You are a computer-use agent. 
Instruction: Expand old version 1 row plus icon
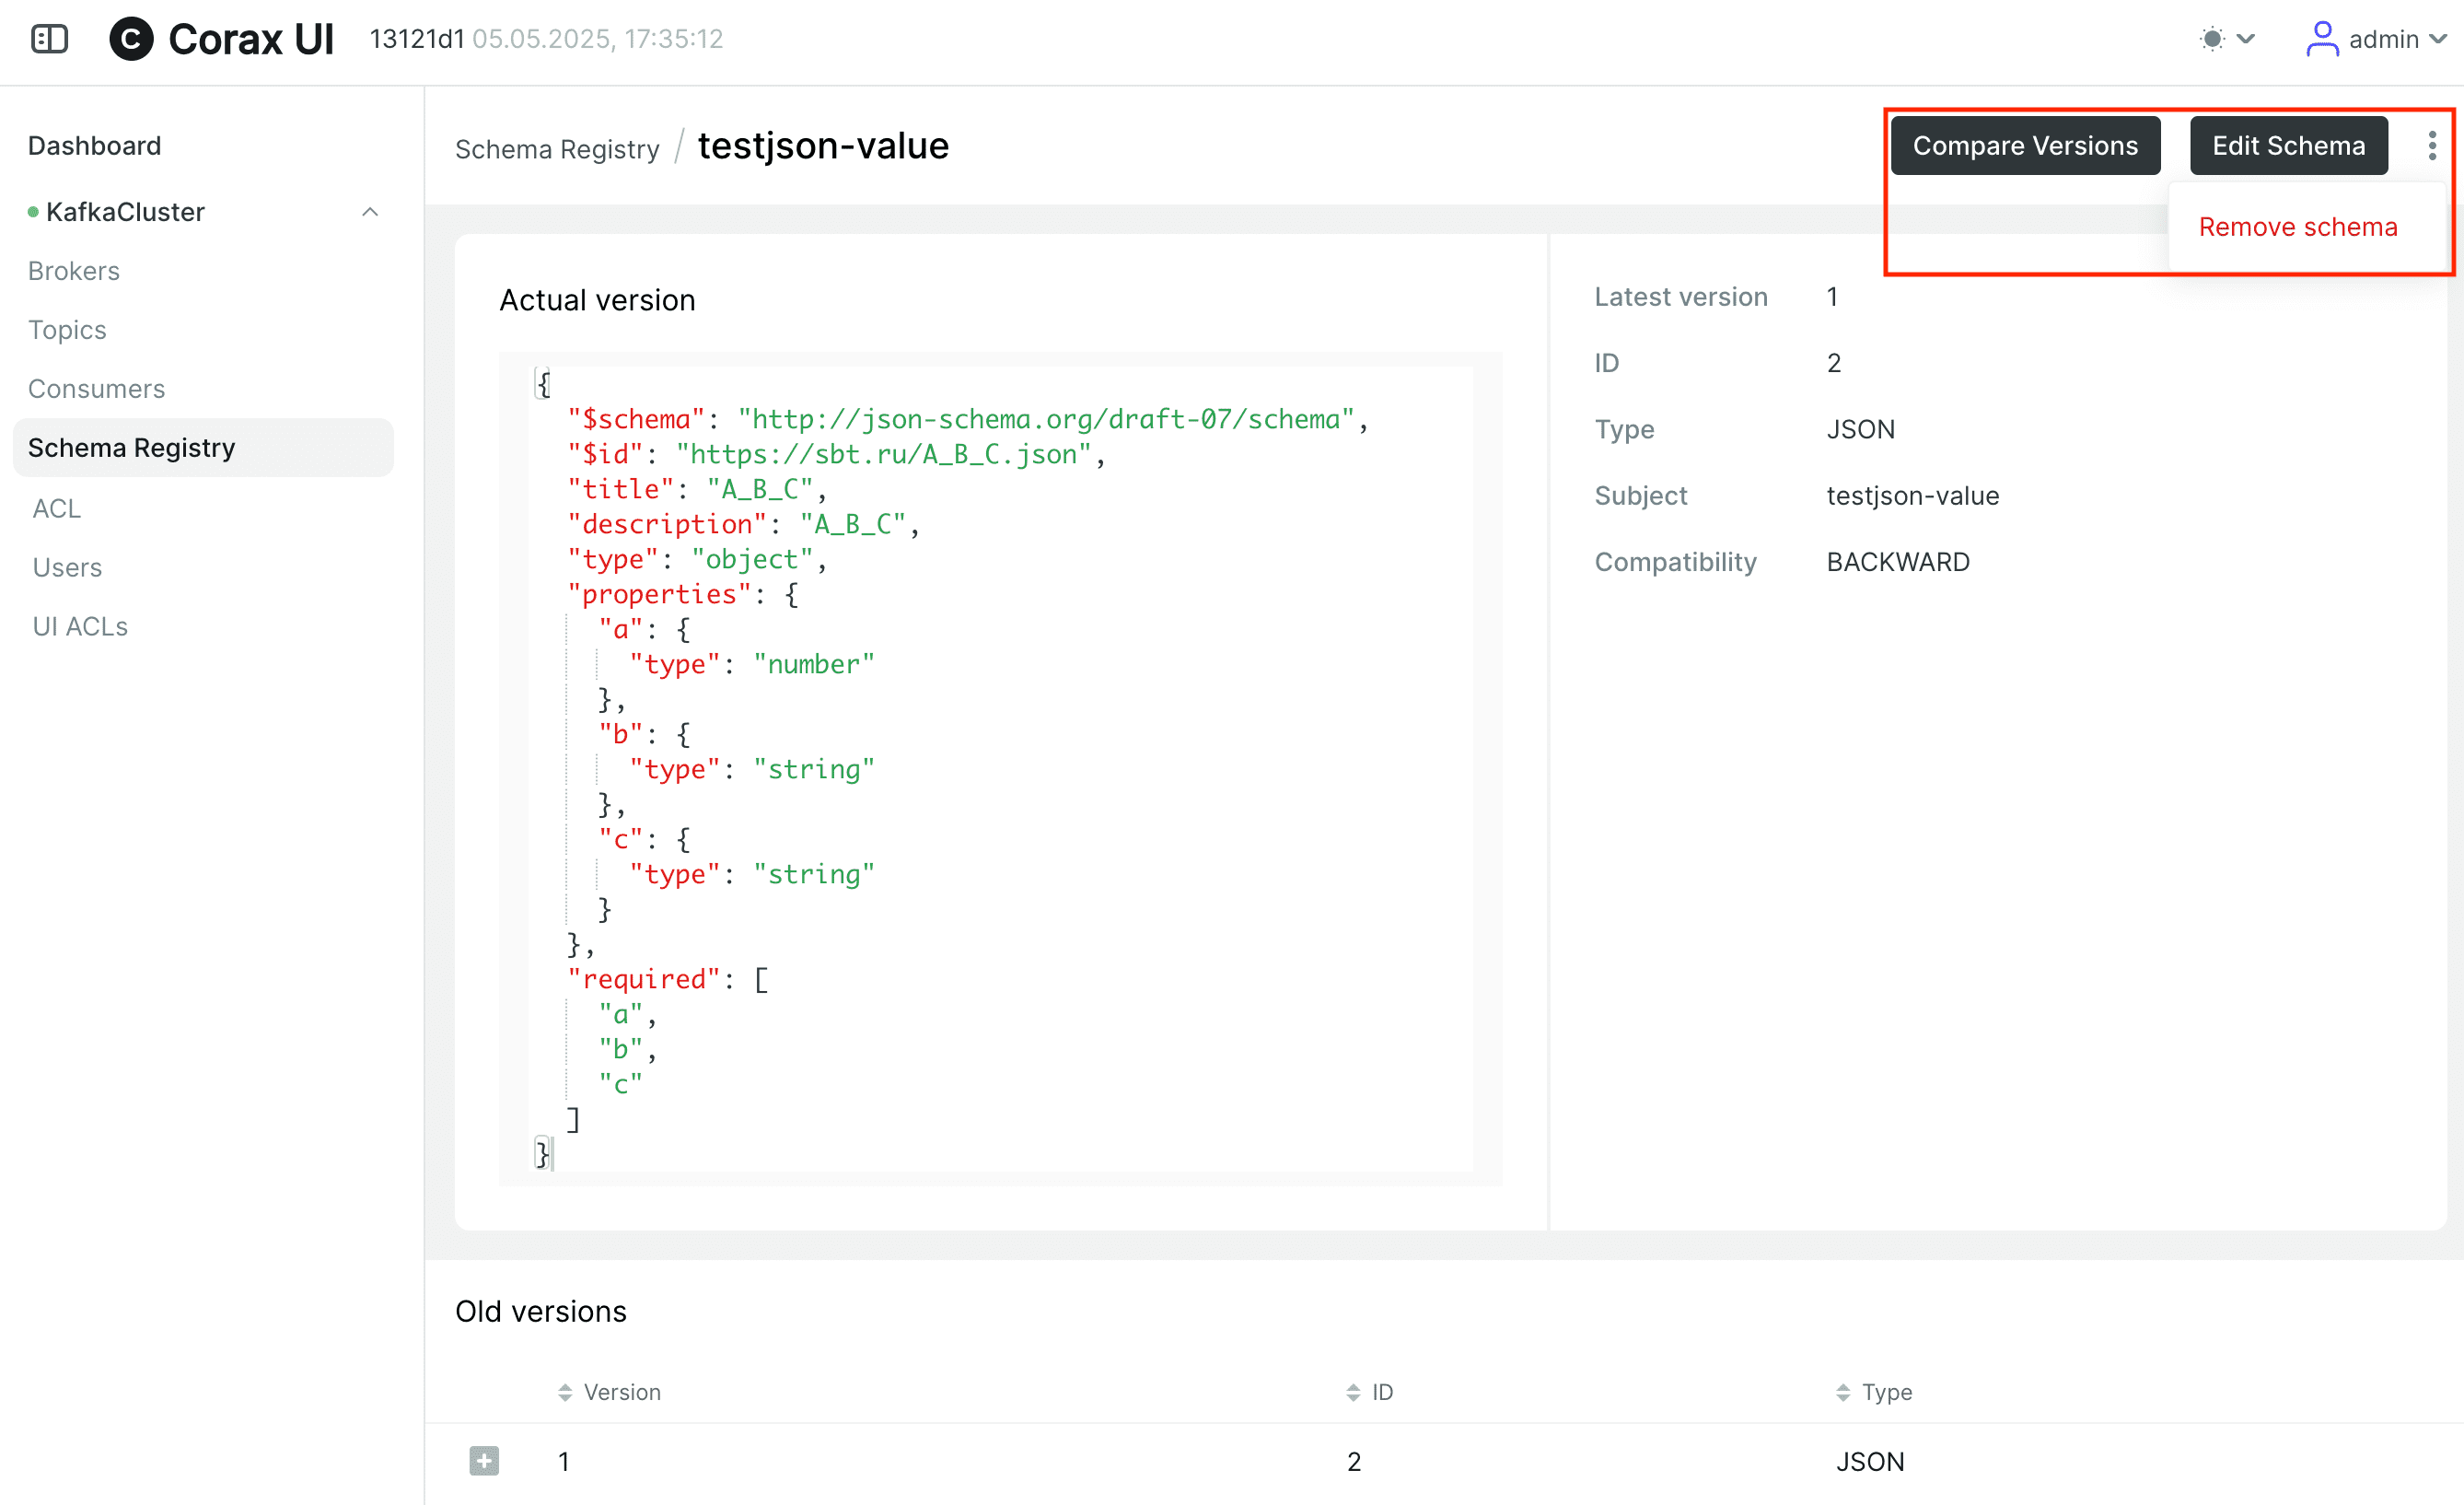[x=484, y=1461]
